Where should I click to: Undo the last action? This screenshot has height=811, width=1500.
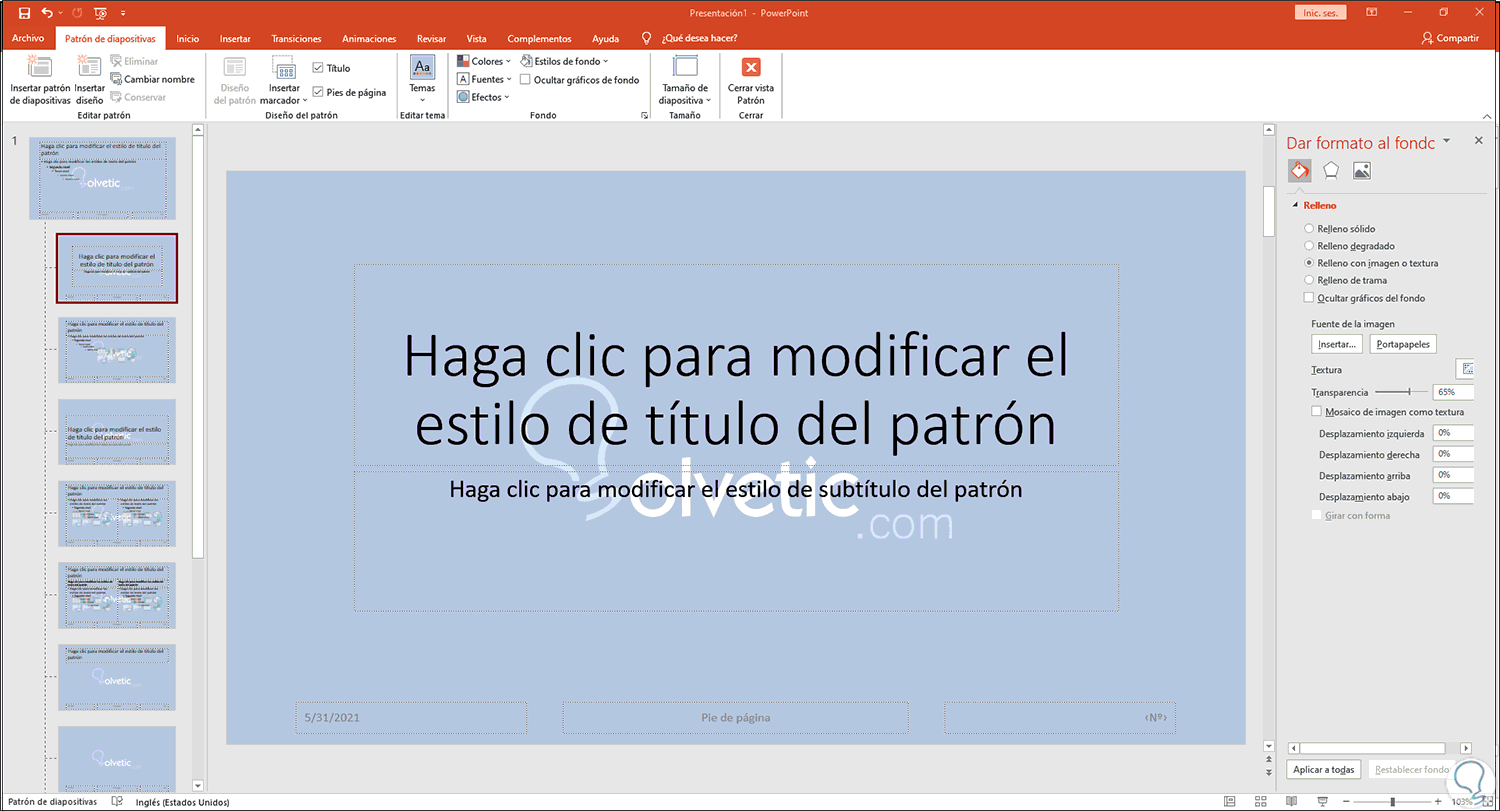(x=47, y=13)
